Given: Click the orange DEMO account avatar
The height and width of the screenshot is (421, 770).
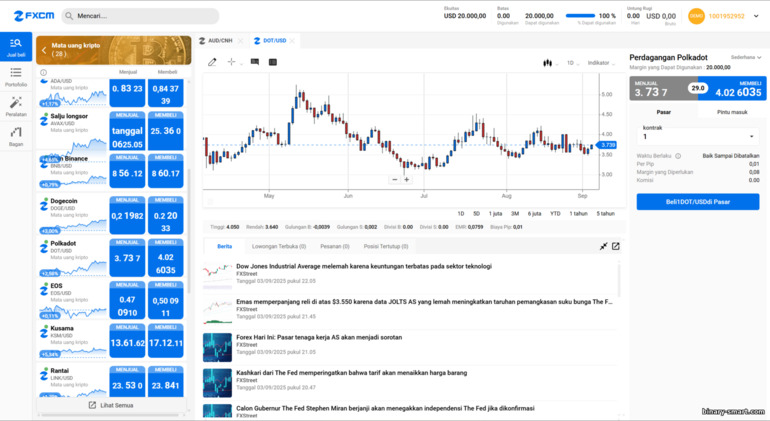Looking at the screenshot, I should point(696,16).
